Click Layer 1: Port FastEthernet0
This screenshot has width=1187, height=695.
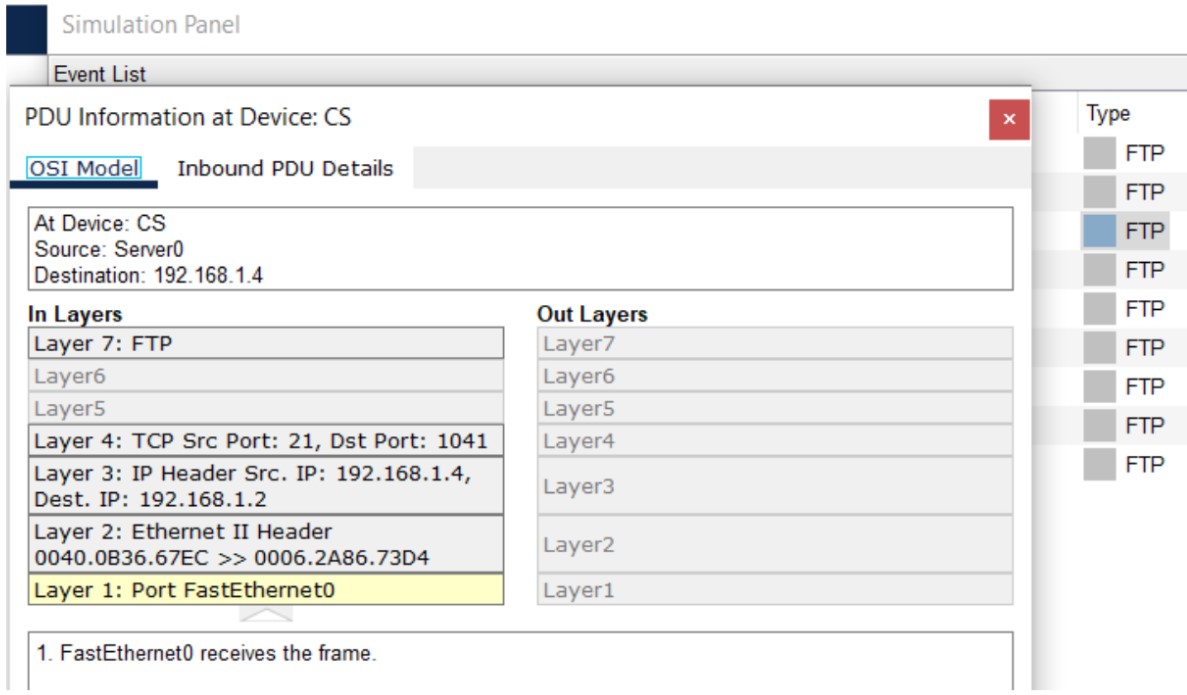coord(266,590)
